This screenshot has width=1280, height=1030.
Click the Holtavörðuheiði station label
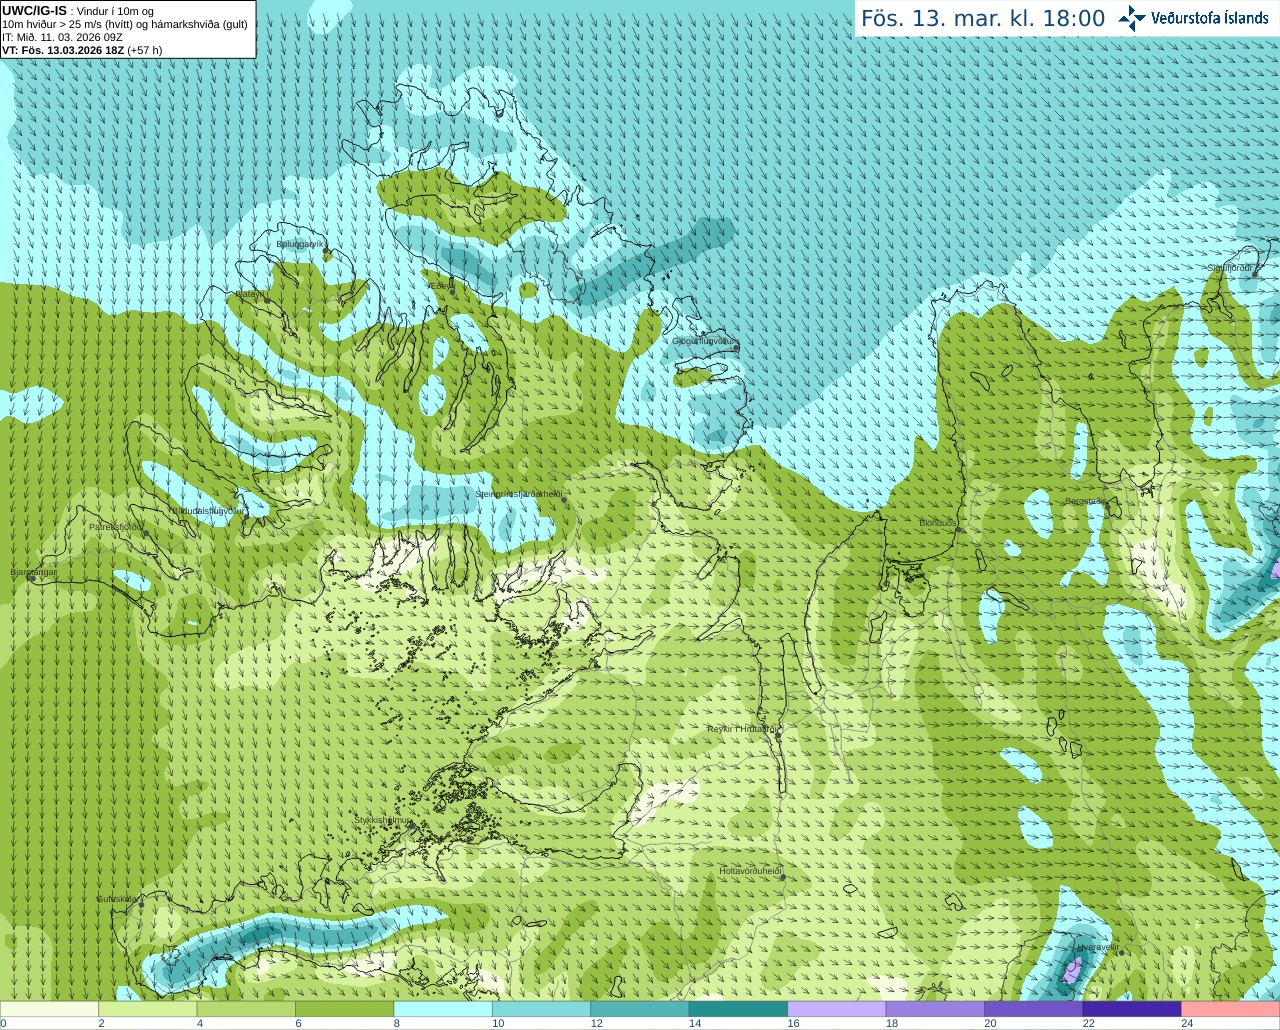(x=750, y=871)
